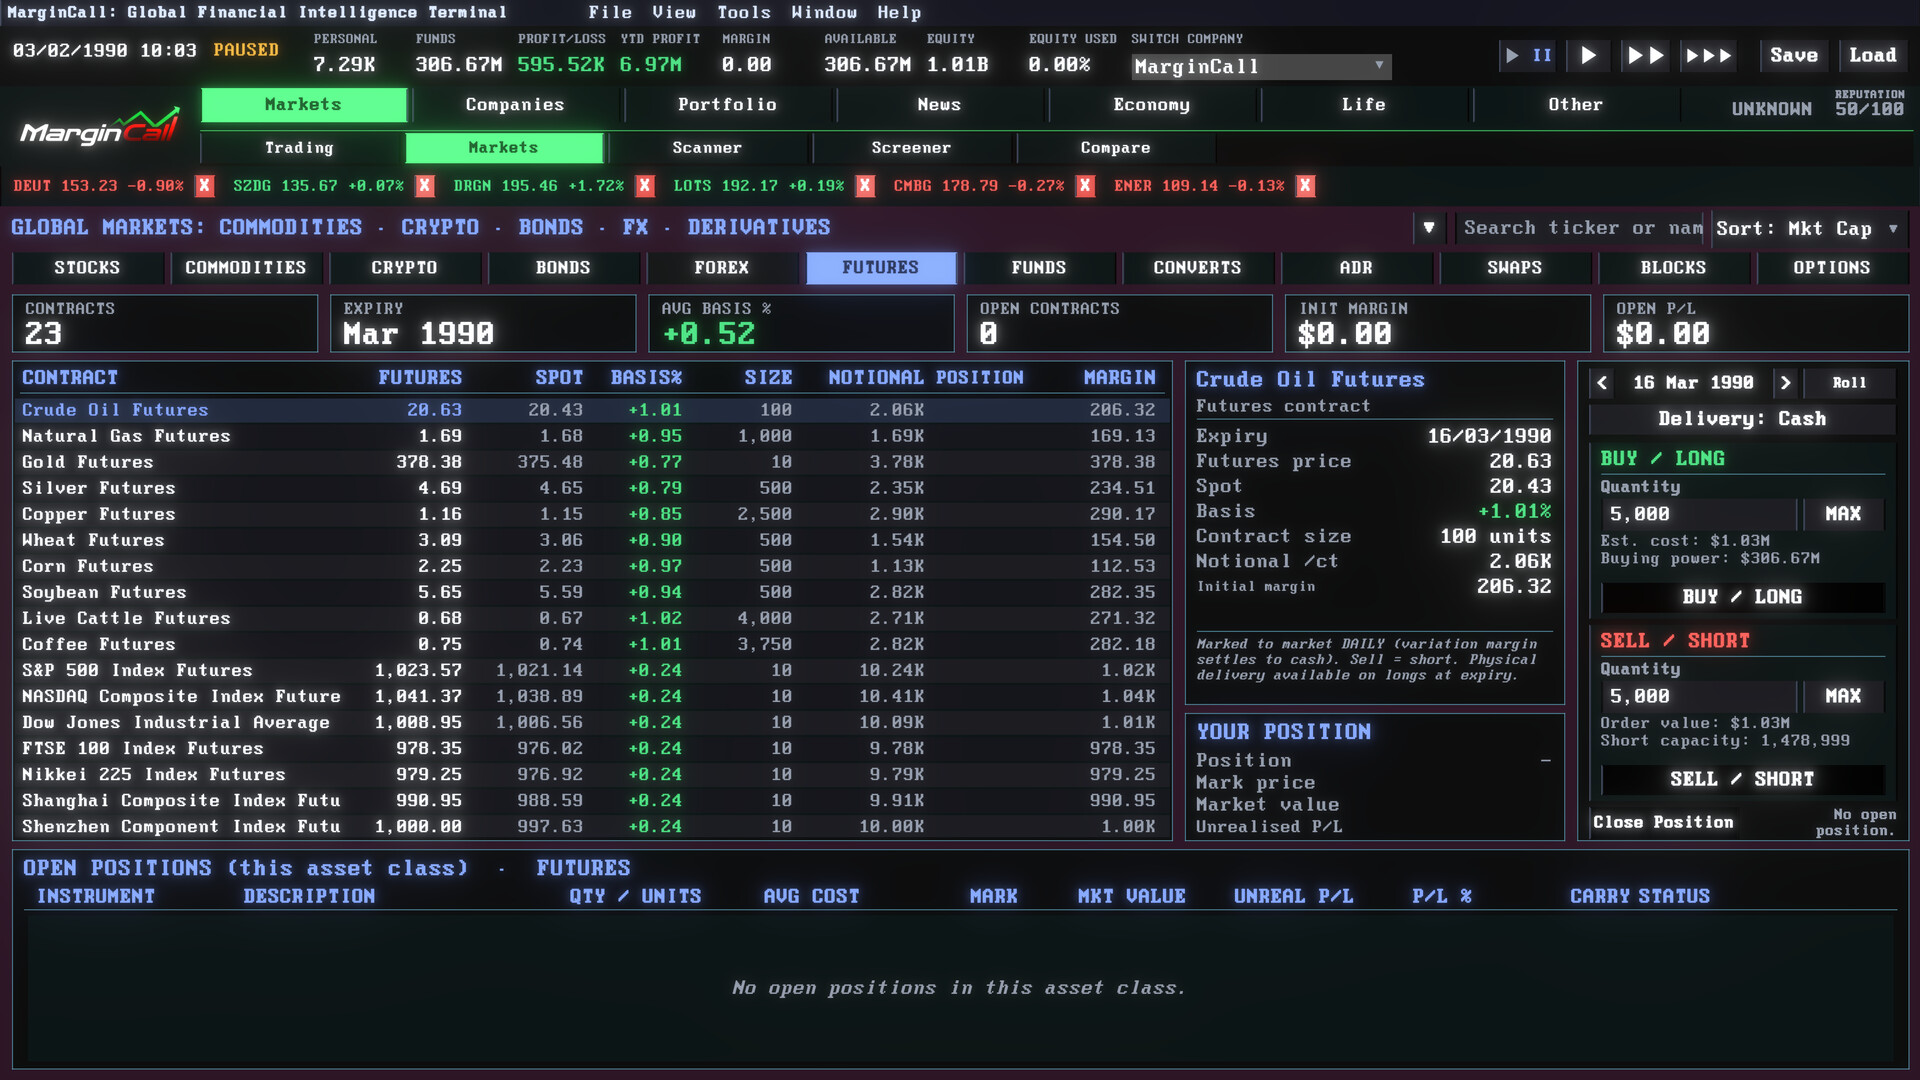Screen dimensions: 1920x1080
Task: Switch to Portfolio main tab
Action: click(x=727, y=105)
